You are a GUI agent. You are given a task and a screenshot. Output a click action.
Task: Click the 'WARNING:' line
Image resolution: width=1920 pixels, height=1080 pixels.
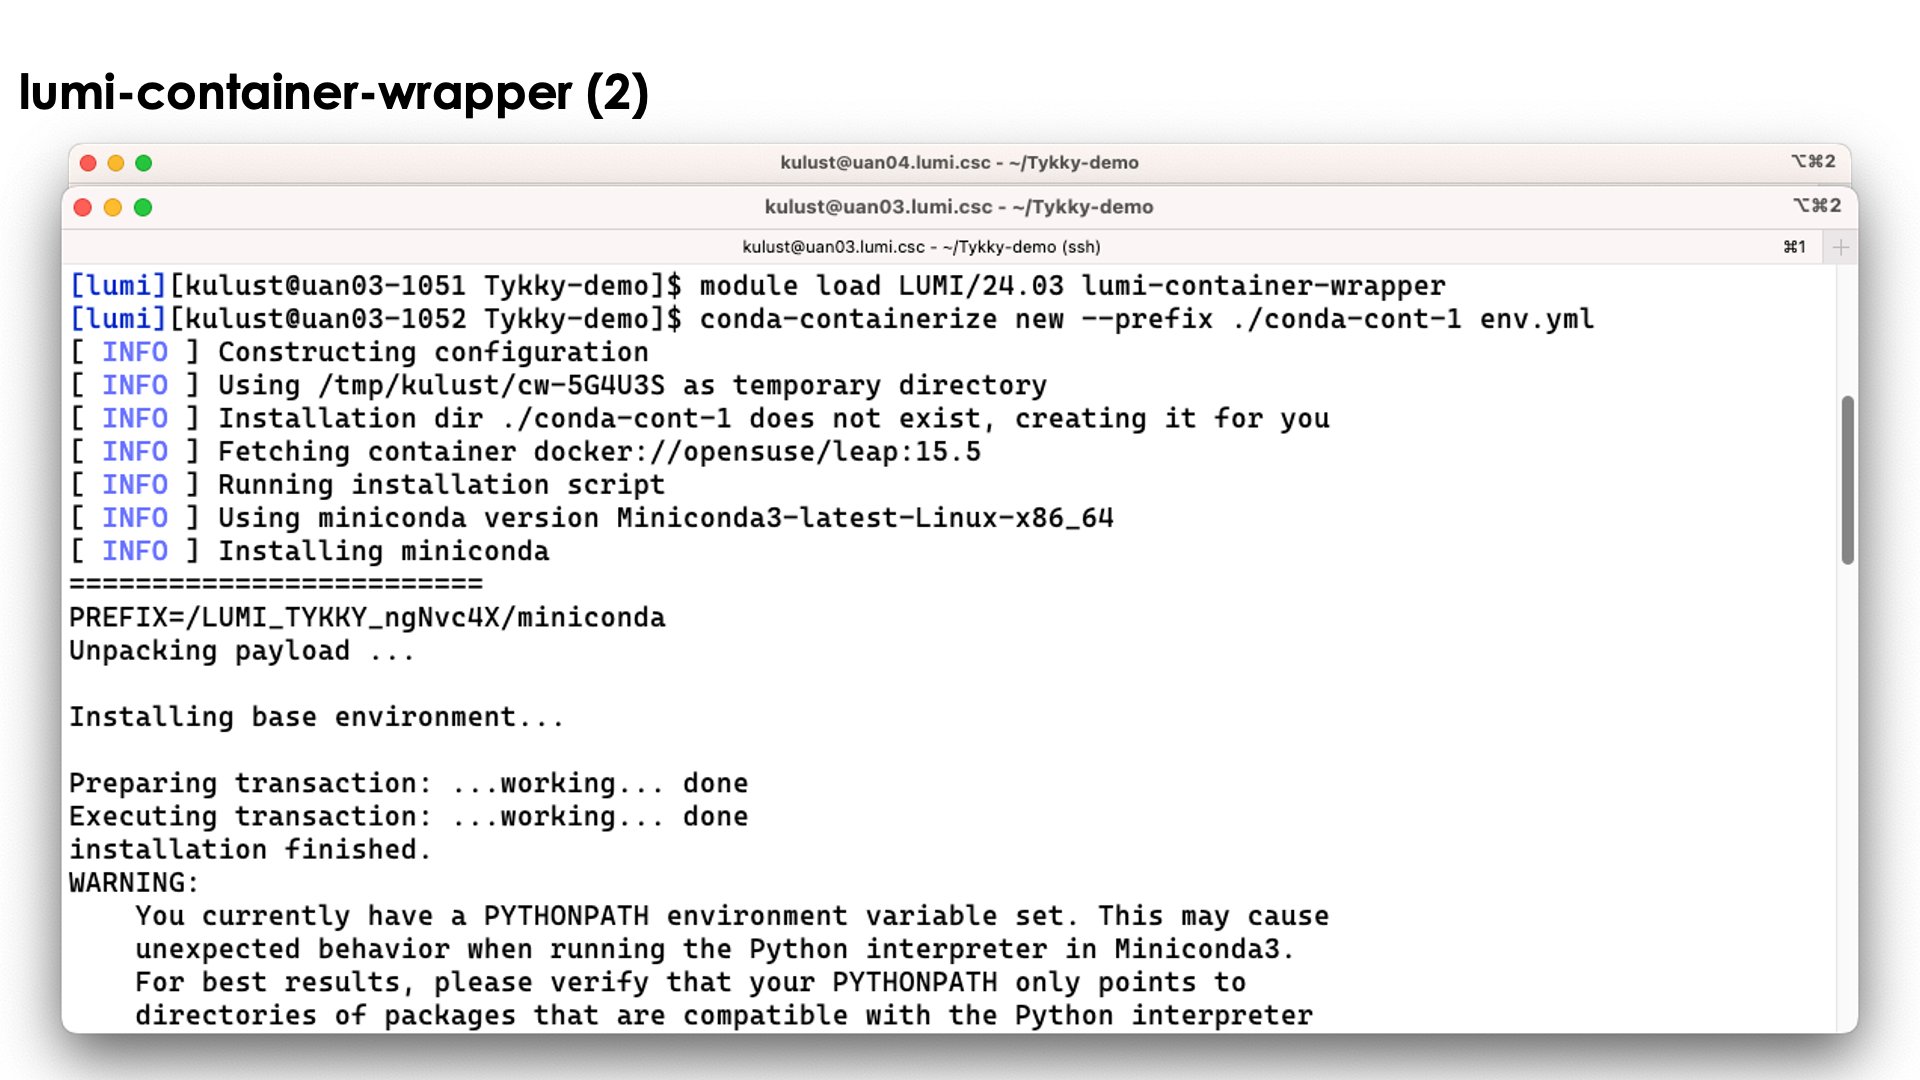click(x=134, y=882)
